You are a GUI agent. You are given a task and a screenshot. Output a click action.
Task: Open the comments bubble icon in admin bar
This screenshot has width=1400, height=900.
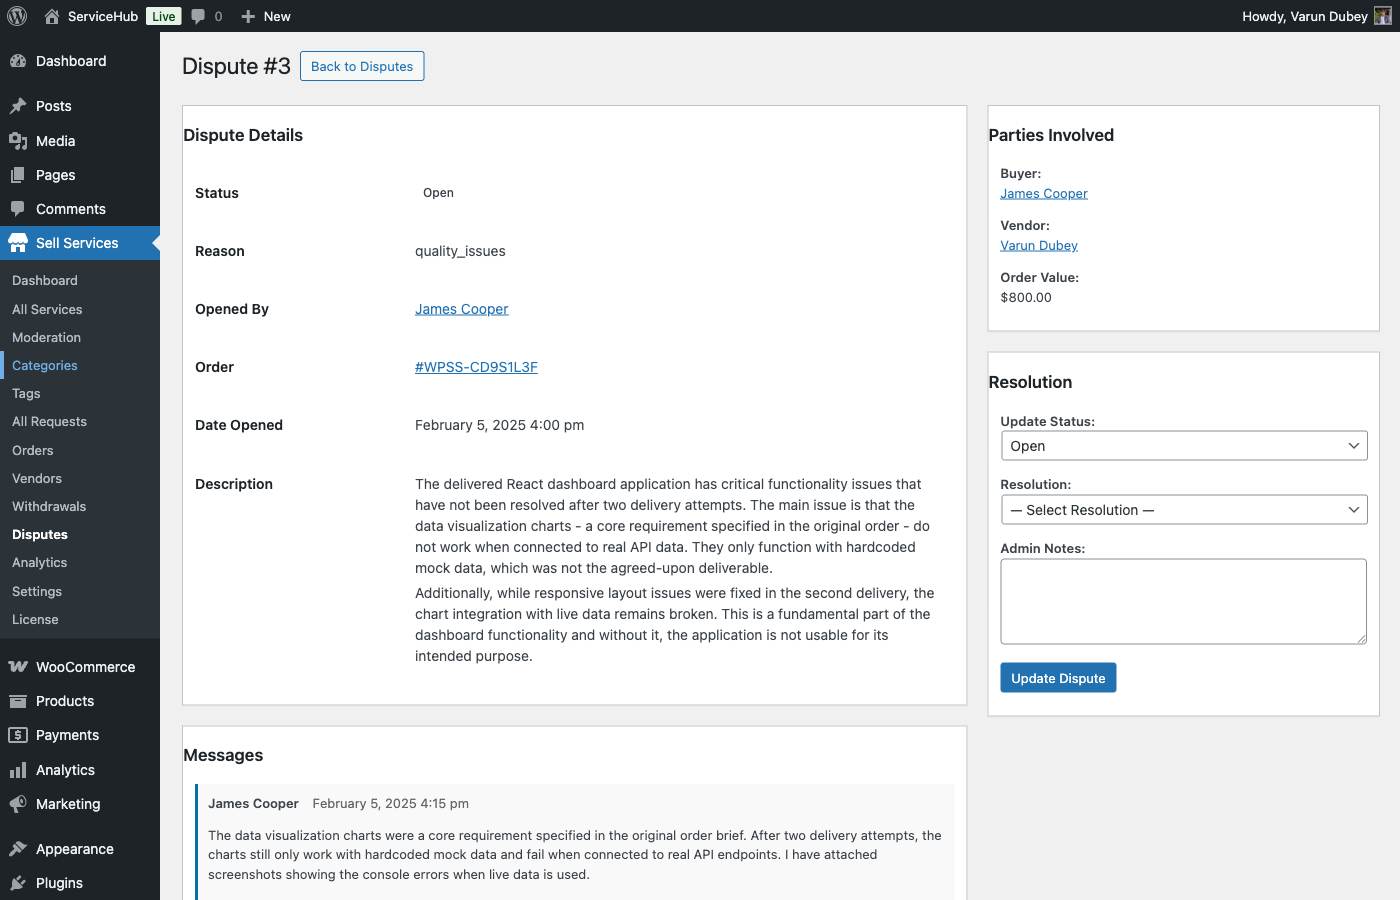[x=198, y=16]
